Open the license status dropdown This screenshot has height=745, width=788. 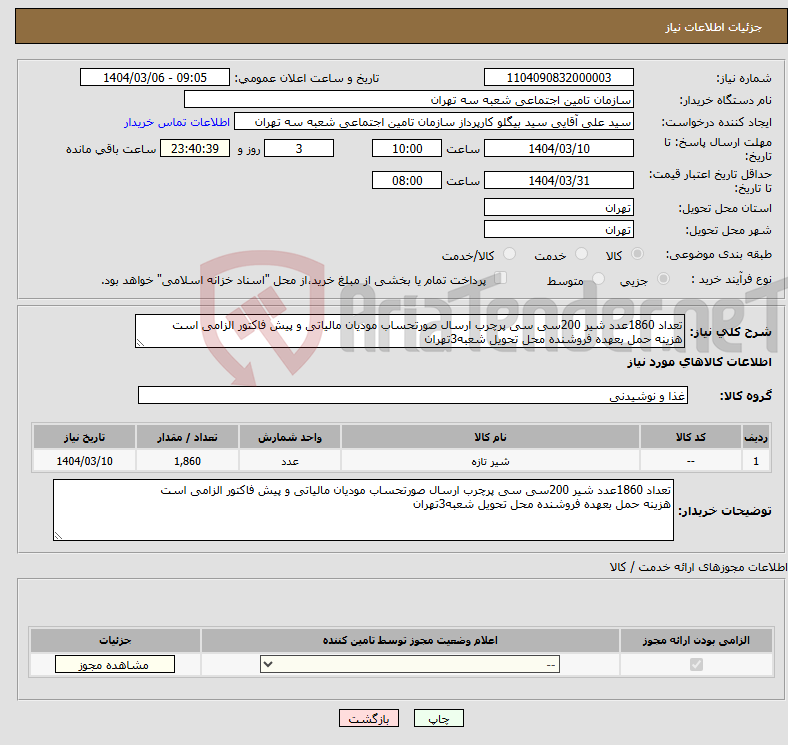click(x=410, y=665)
